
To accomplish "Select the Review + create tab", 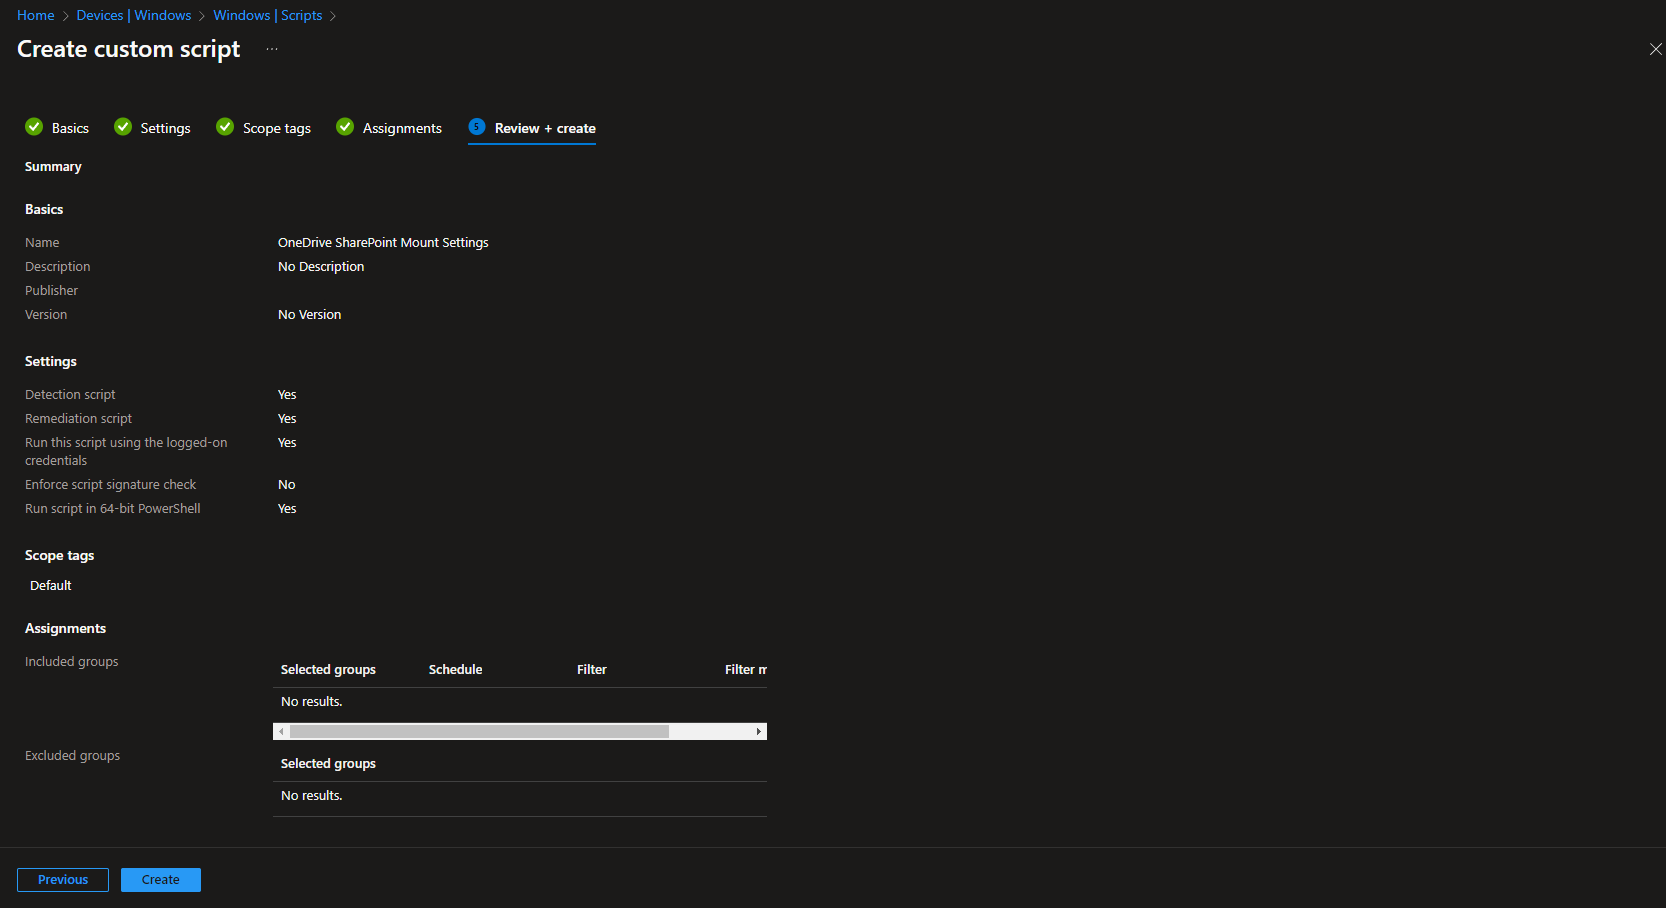I will click(545, 128).
